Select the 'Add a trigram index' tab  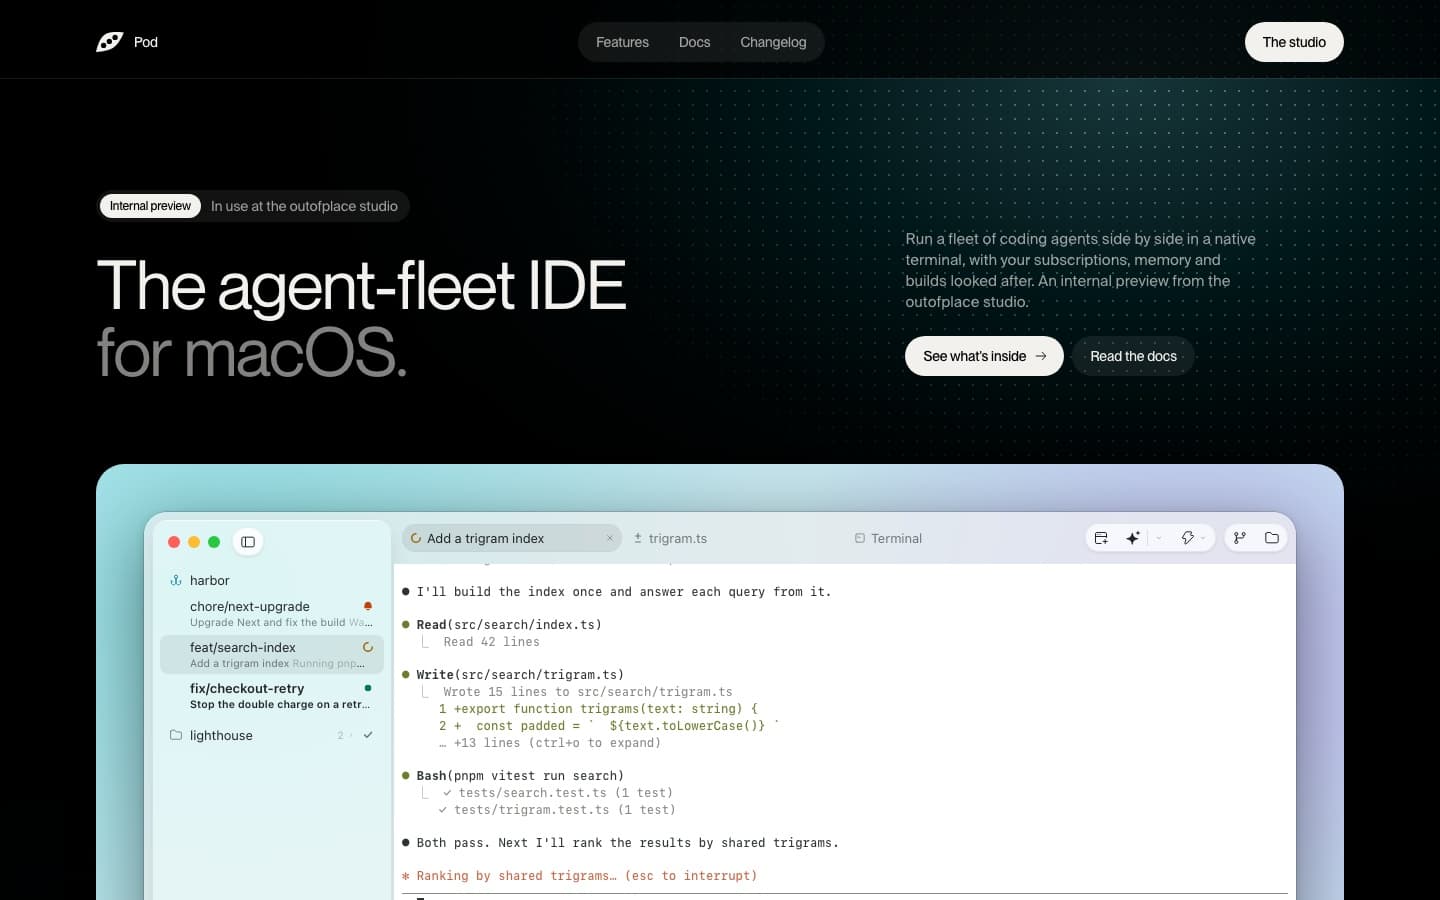pos(512,538)
